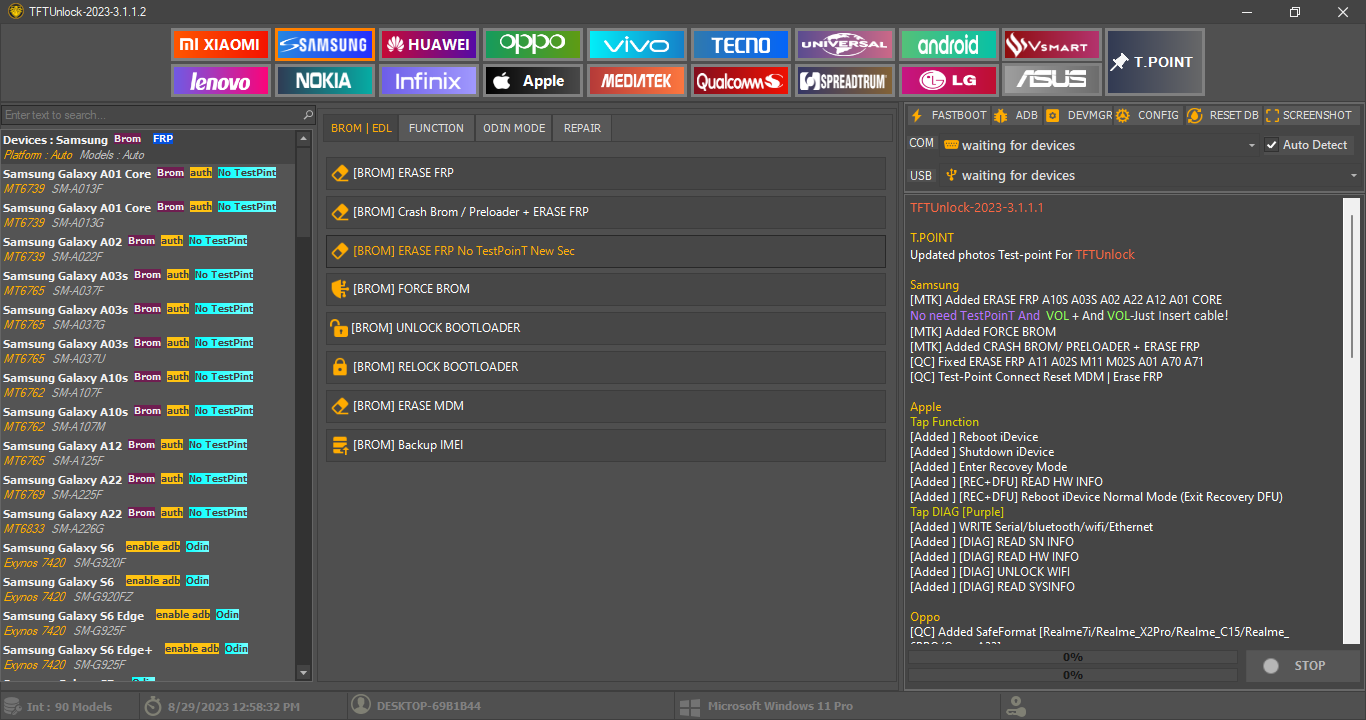Open the Nokia brand section
Image resolution: width=1366 pixels, height=720 pixels.
324,81
